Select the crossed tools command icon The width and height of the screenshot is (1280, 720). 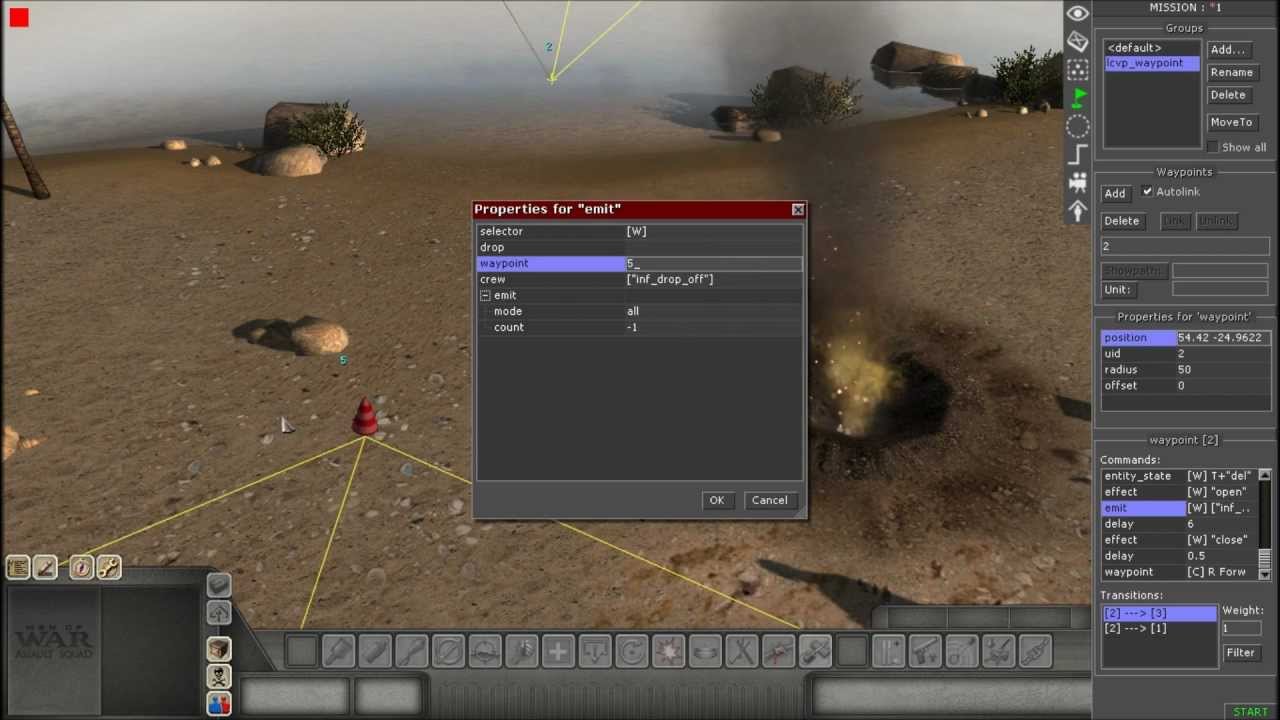pyautogui.click(x=742, y=652)
